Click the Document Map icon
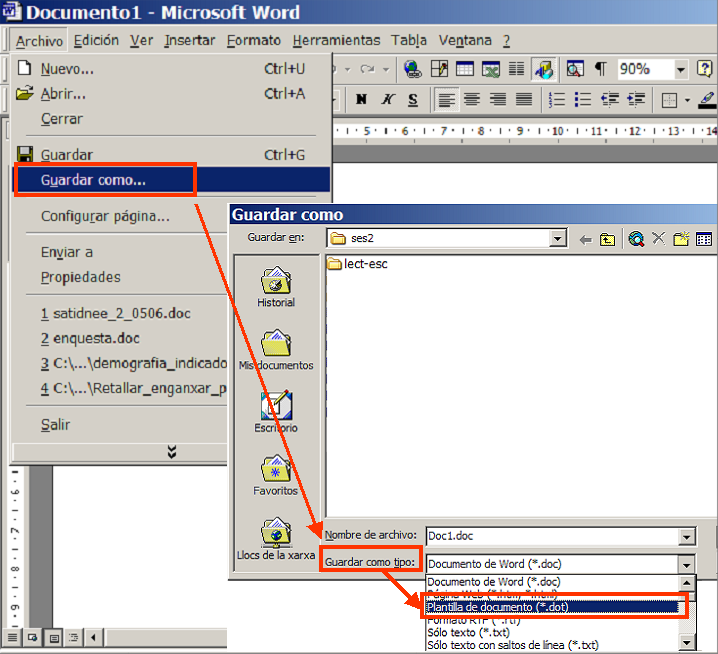Screen dimensions: 718x654 click(x=575, y=69)
